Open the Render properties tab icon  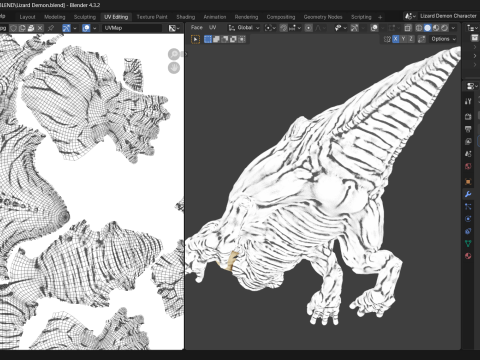point(468,117)
